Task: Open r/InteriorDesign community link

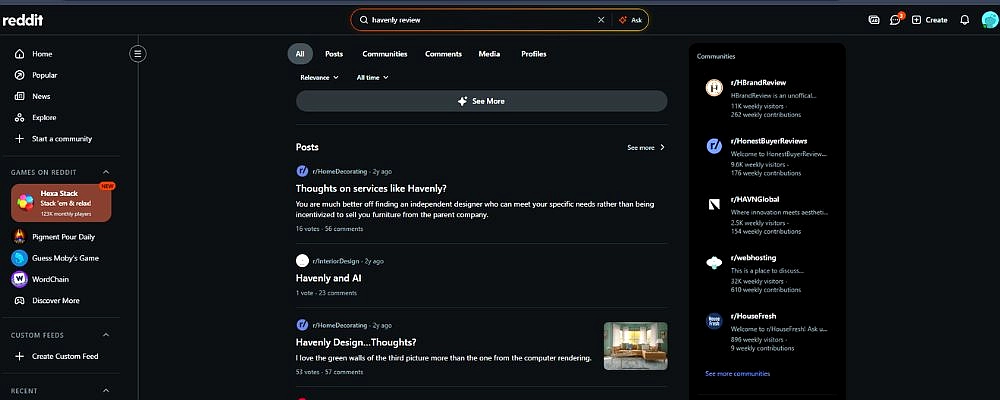Action: point(335,261)
